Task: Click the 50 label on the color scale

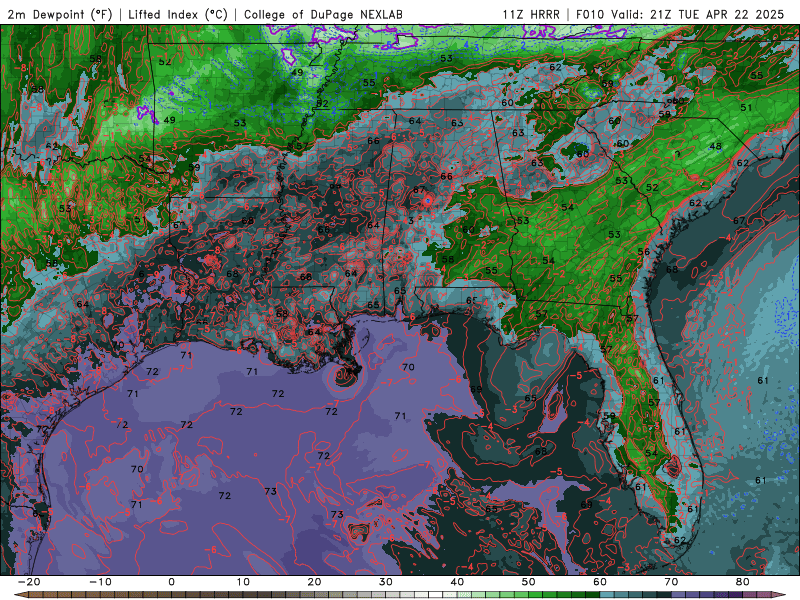Action: tap(529, 582)
